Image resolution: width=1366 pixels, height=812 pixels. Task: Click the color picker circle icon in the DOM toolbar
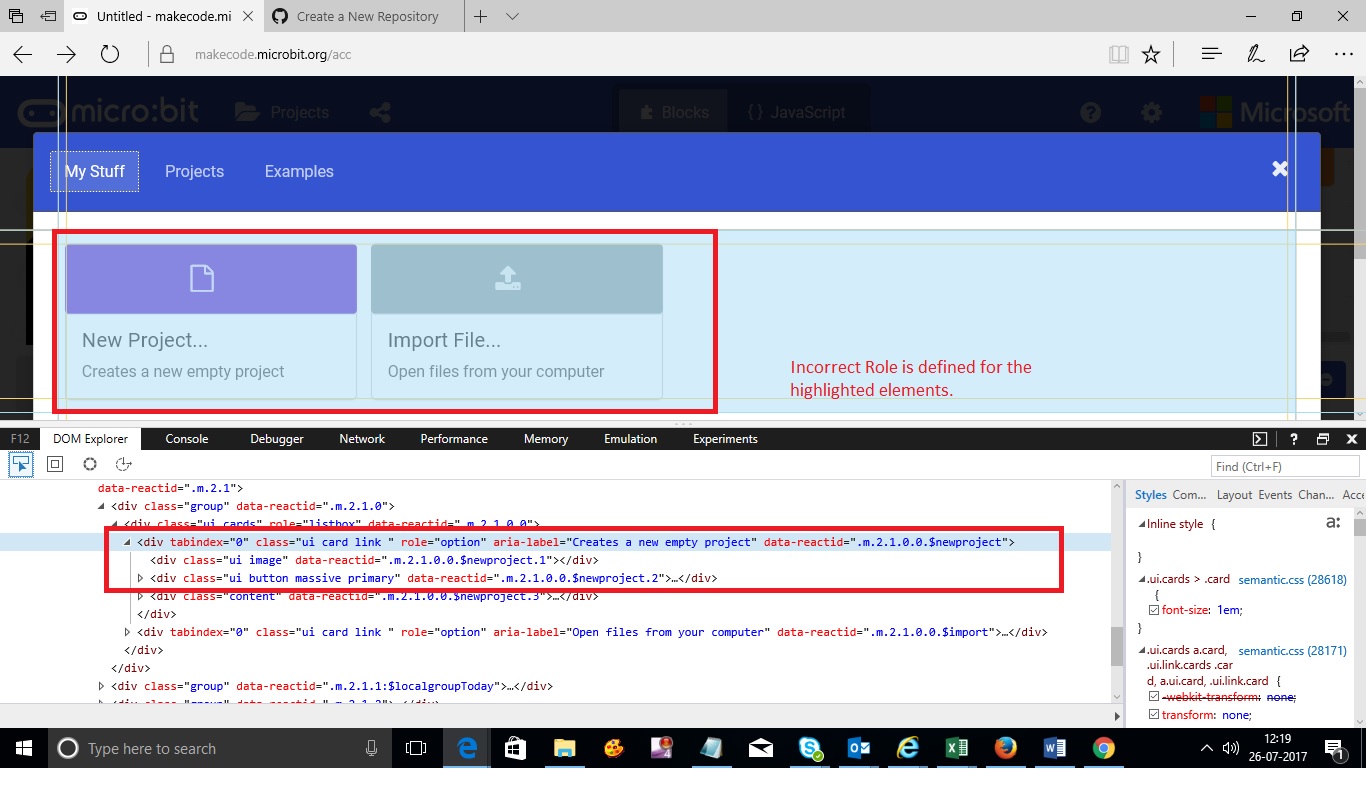tap(90, 464)
